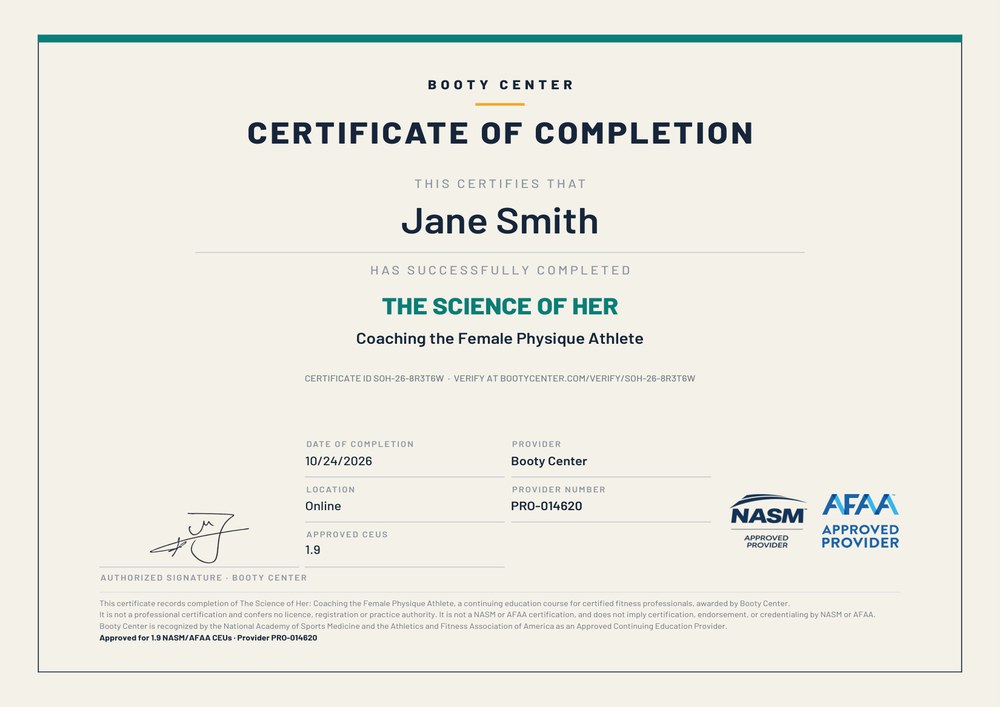Click the 'CERTIFICATE OF COMPLETION' title
Viewport: 1000px width, 707px height.
501,133
